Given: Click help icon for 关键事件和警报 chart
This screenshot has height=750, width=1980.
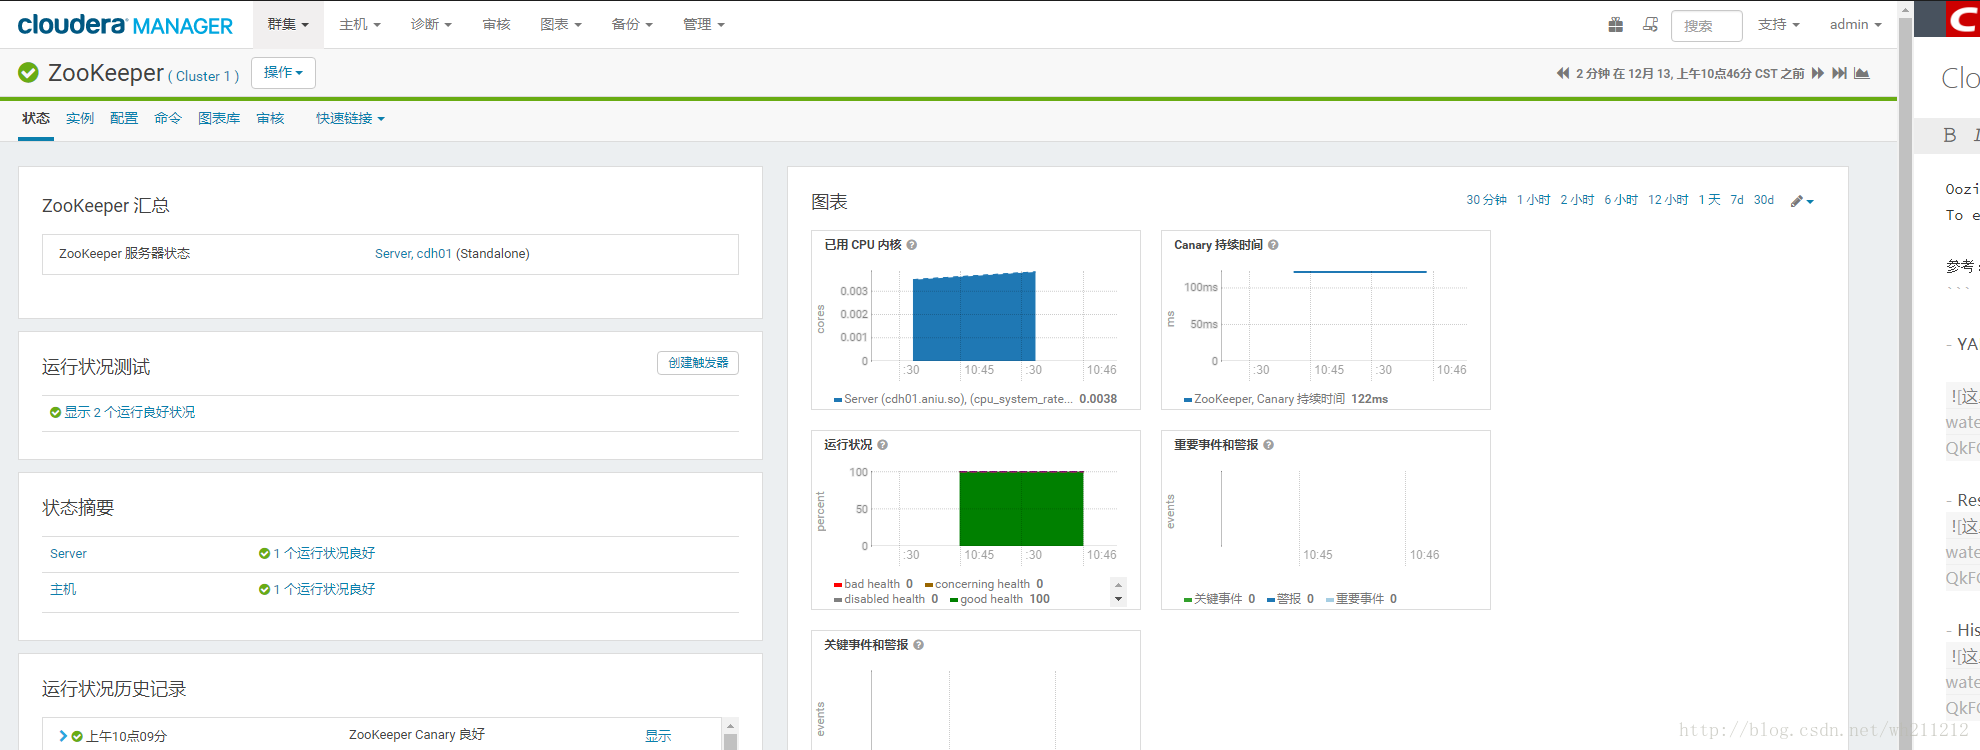Looking at the screenshot, I should (919, 645).
